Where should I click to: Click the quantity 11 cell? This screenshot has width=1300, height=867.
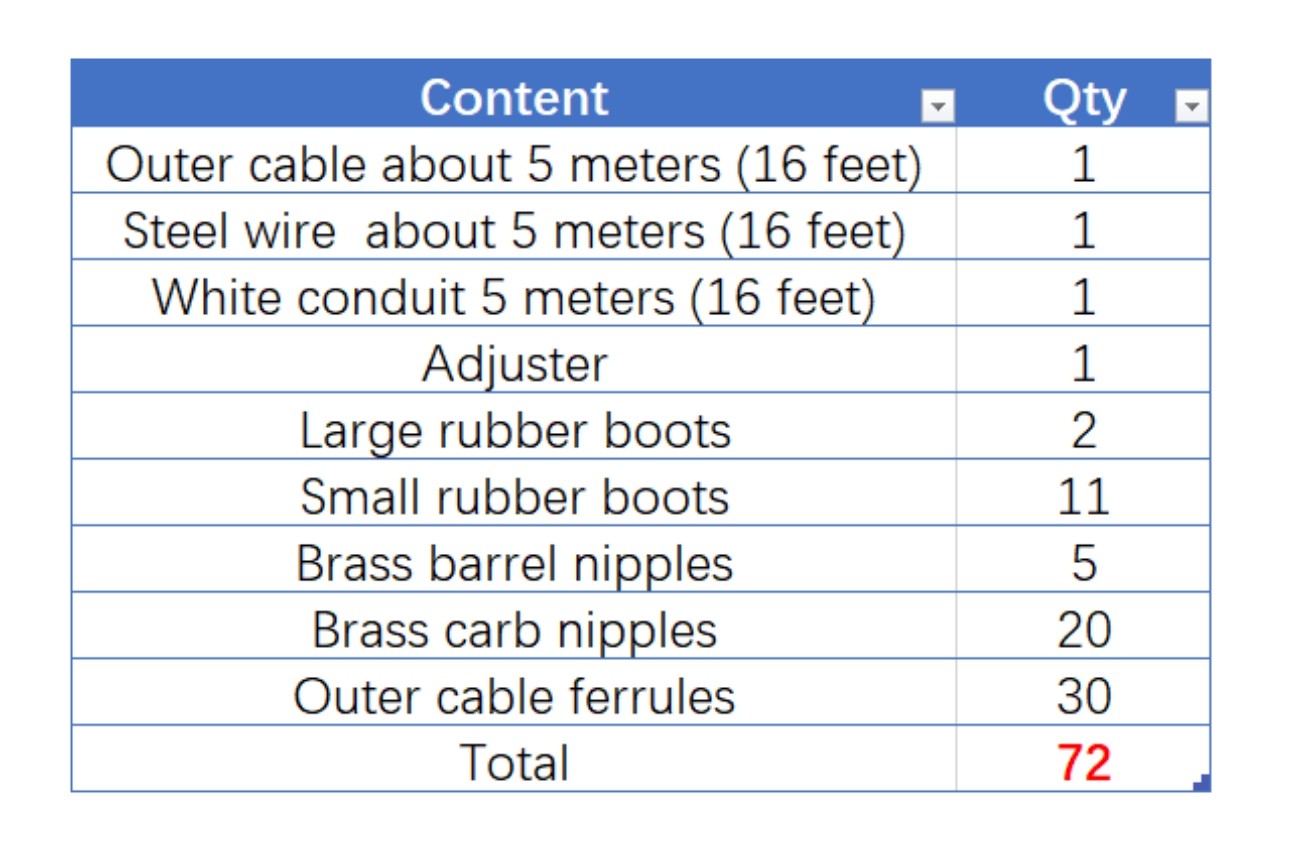click(x=1084, y=497)
